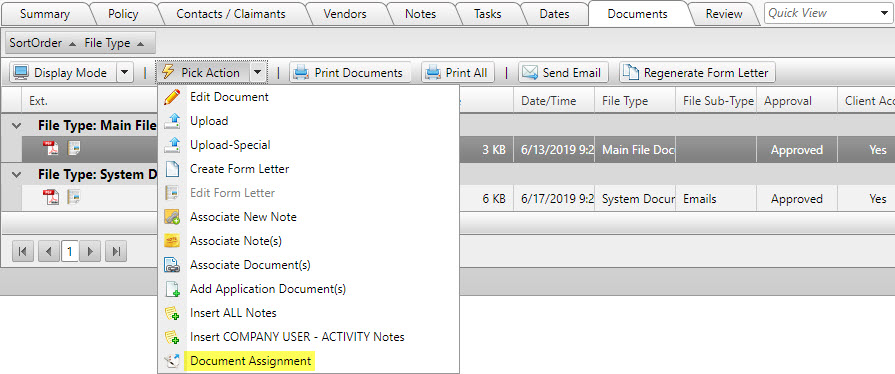This screenshot has height=374, width=895.
Task: Click the Send Email button
Action: [563, 73]
